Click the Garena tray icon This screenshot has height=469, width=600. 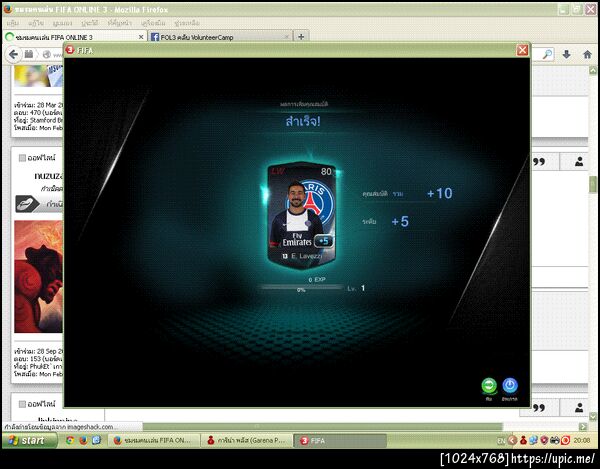[x=523, y=441]
